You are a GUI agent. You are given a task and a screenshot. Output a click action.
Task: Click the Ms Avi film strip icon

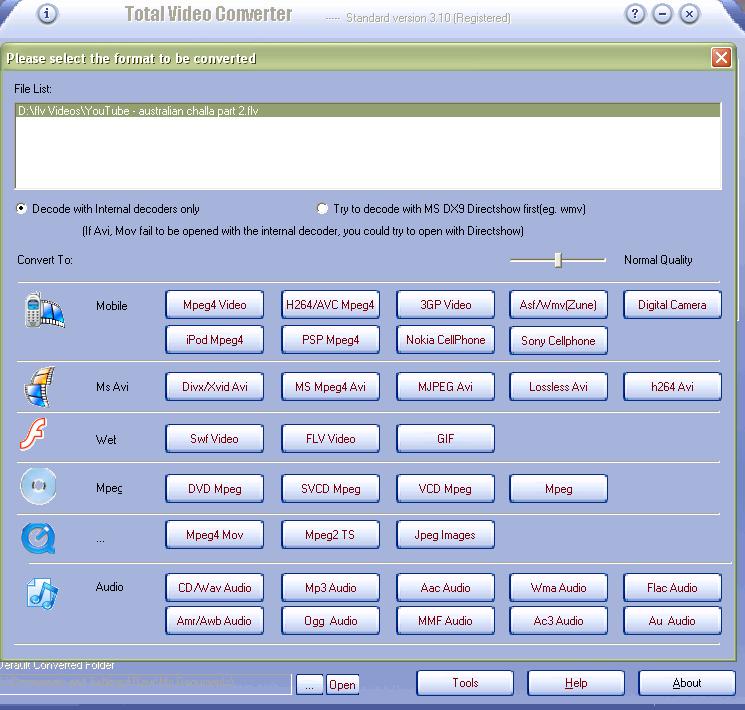click(x=39, y=386)
